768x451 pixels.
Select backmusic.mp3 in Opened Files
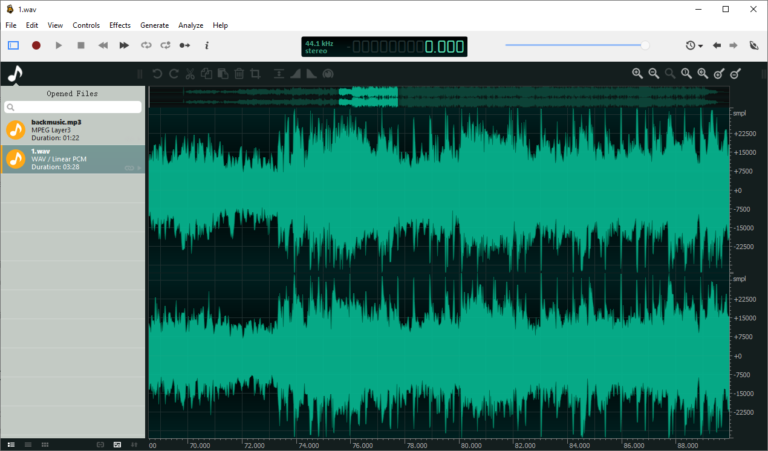73,130
